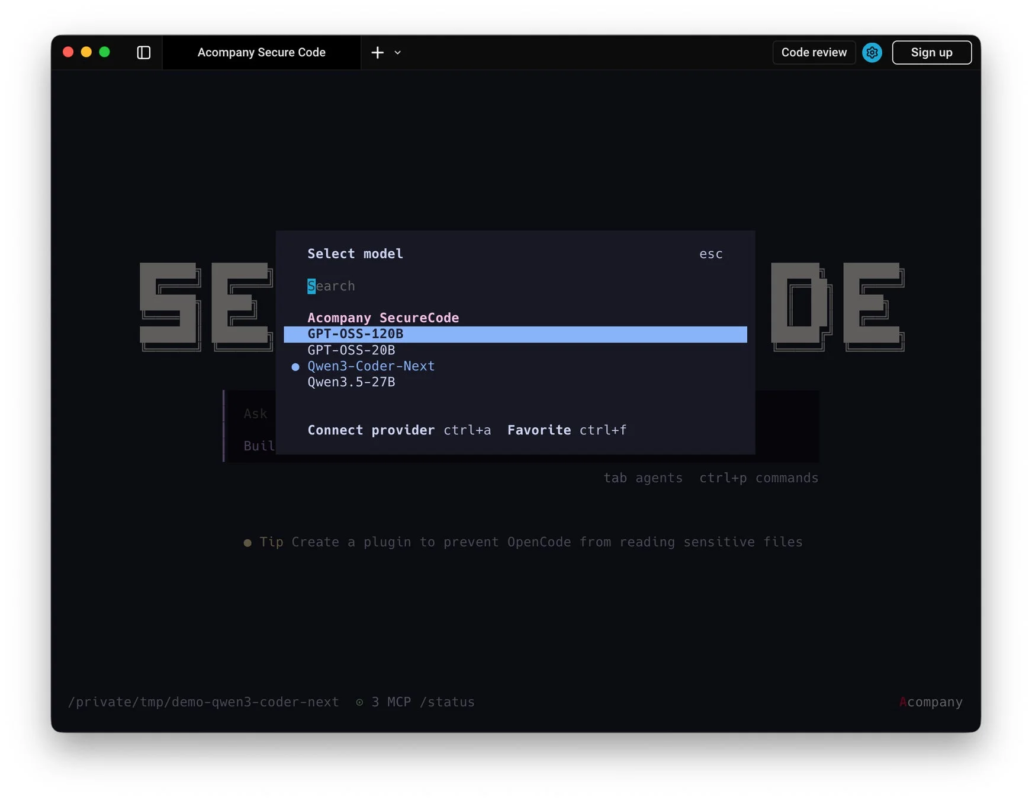Click the tip bullet indicator
This screenshot has width=1032, height=800.
click(247, 541)
